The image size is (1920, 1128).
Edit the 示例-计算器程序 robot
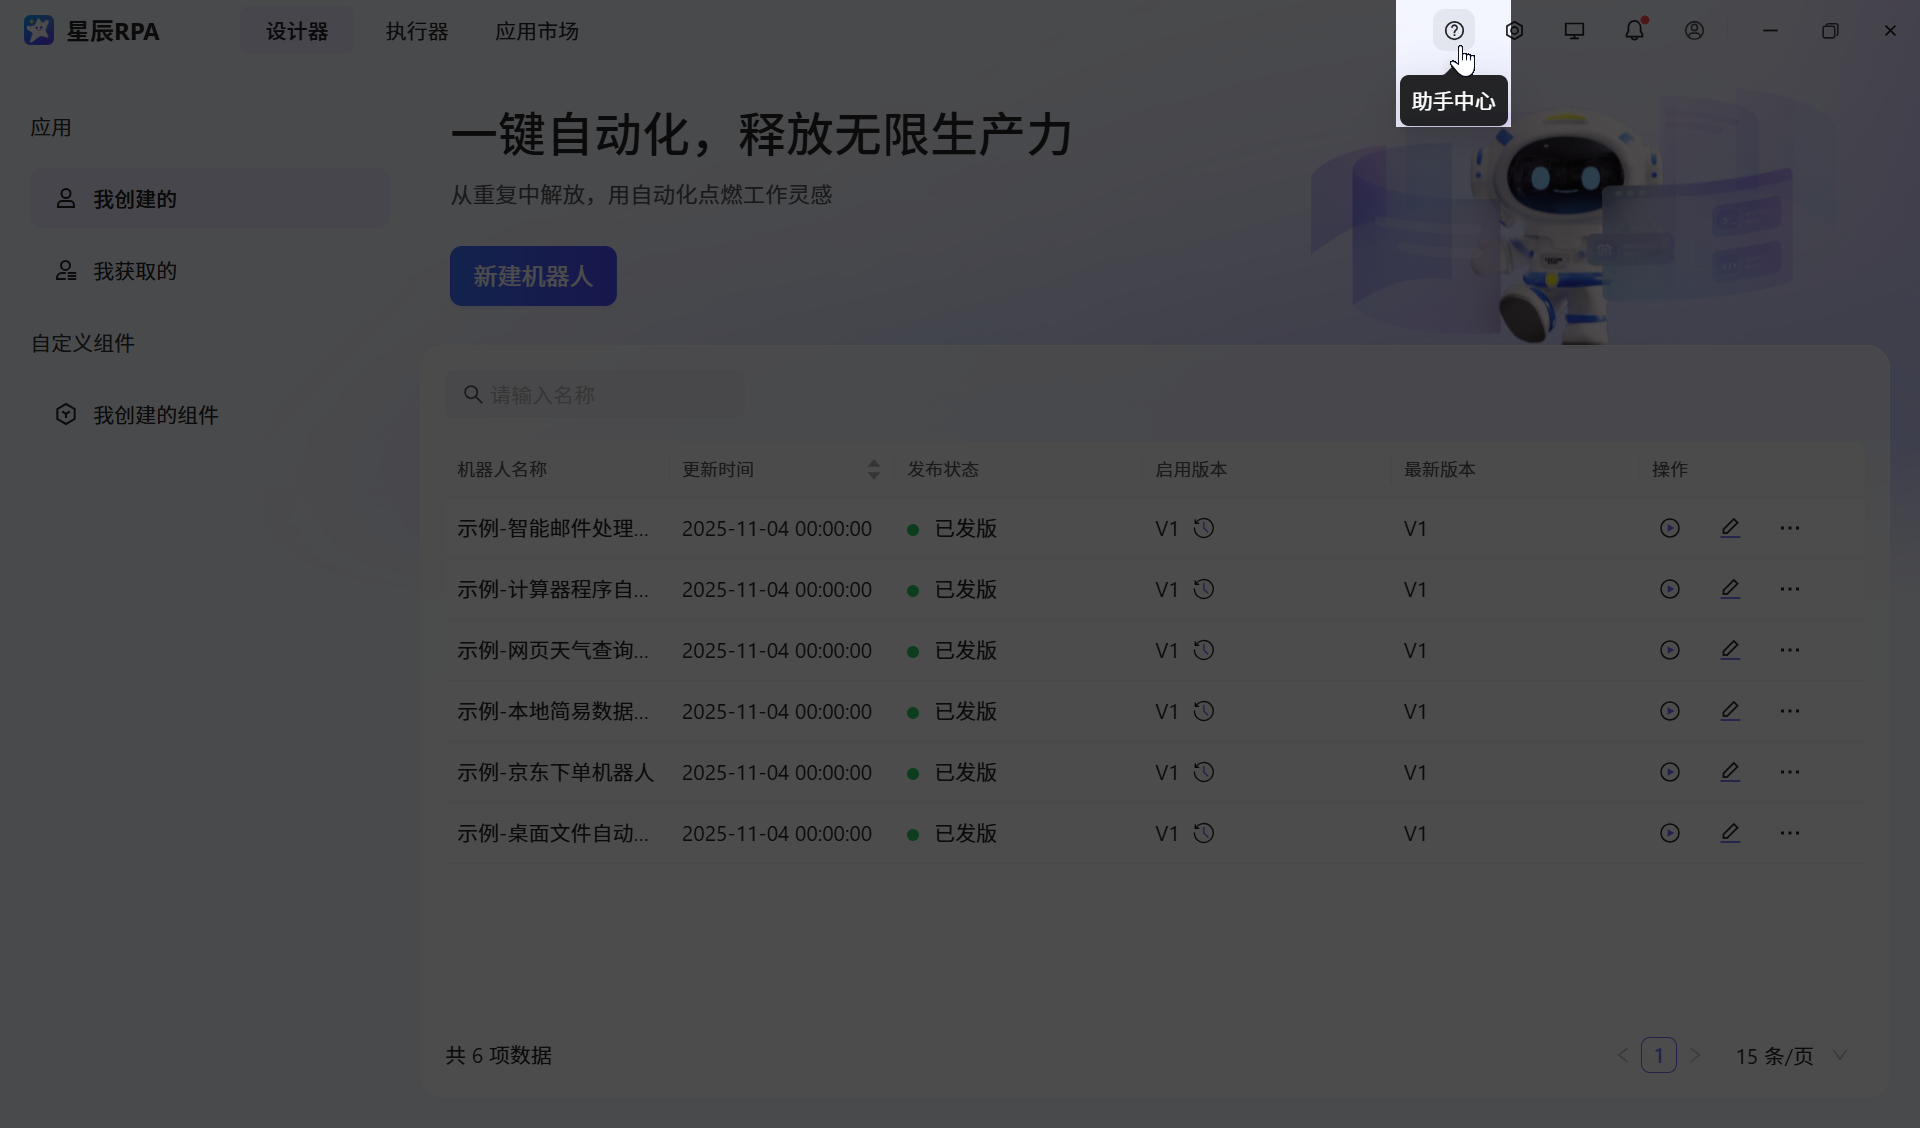point(1730,589)
